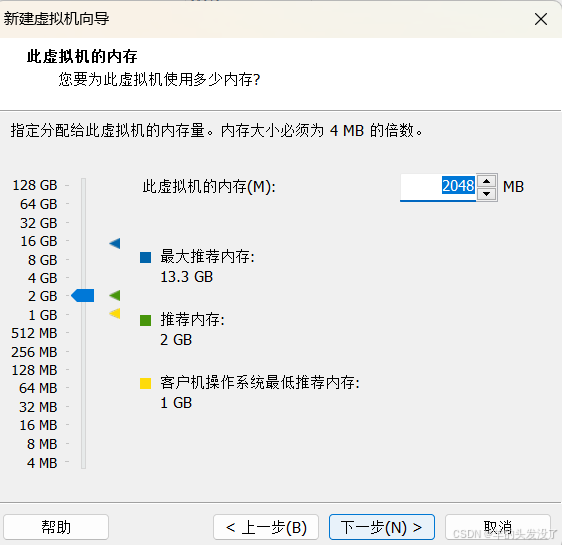Click the 64 MB slider label

[x=38, y=388]
